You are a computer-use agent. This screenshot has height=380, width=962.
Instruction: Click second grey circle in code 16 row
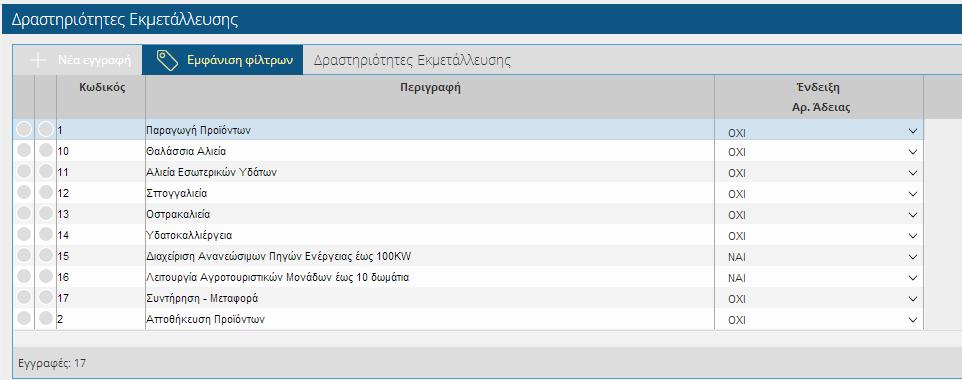point(46,276)
